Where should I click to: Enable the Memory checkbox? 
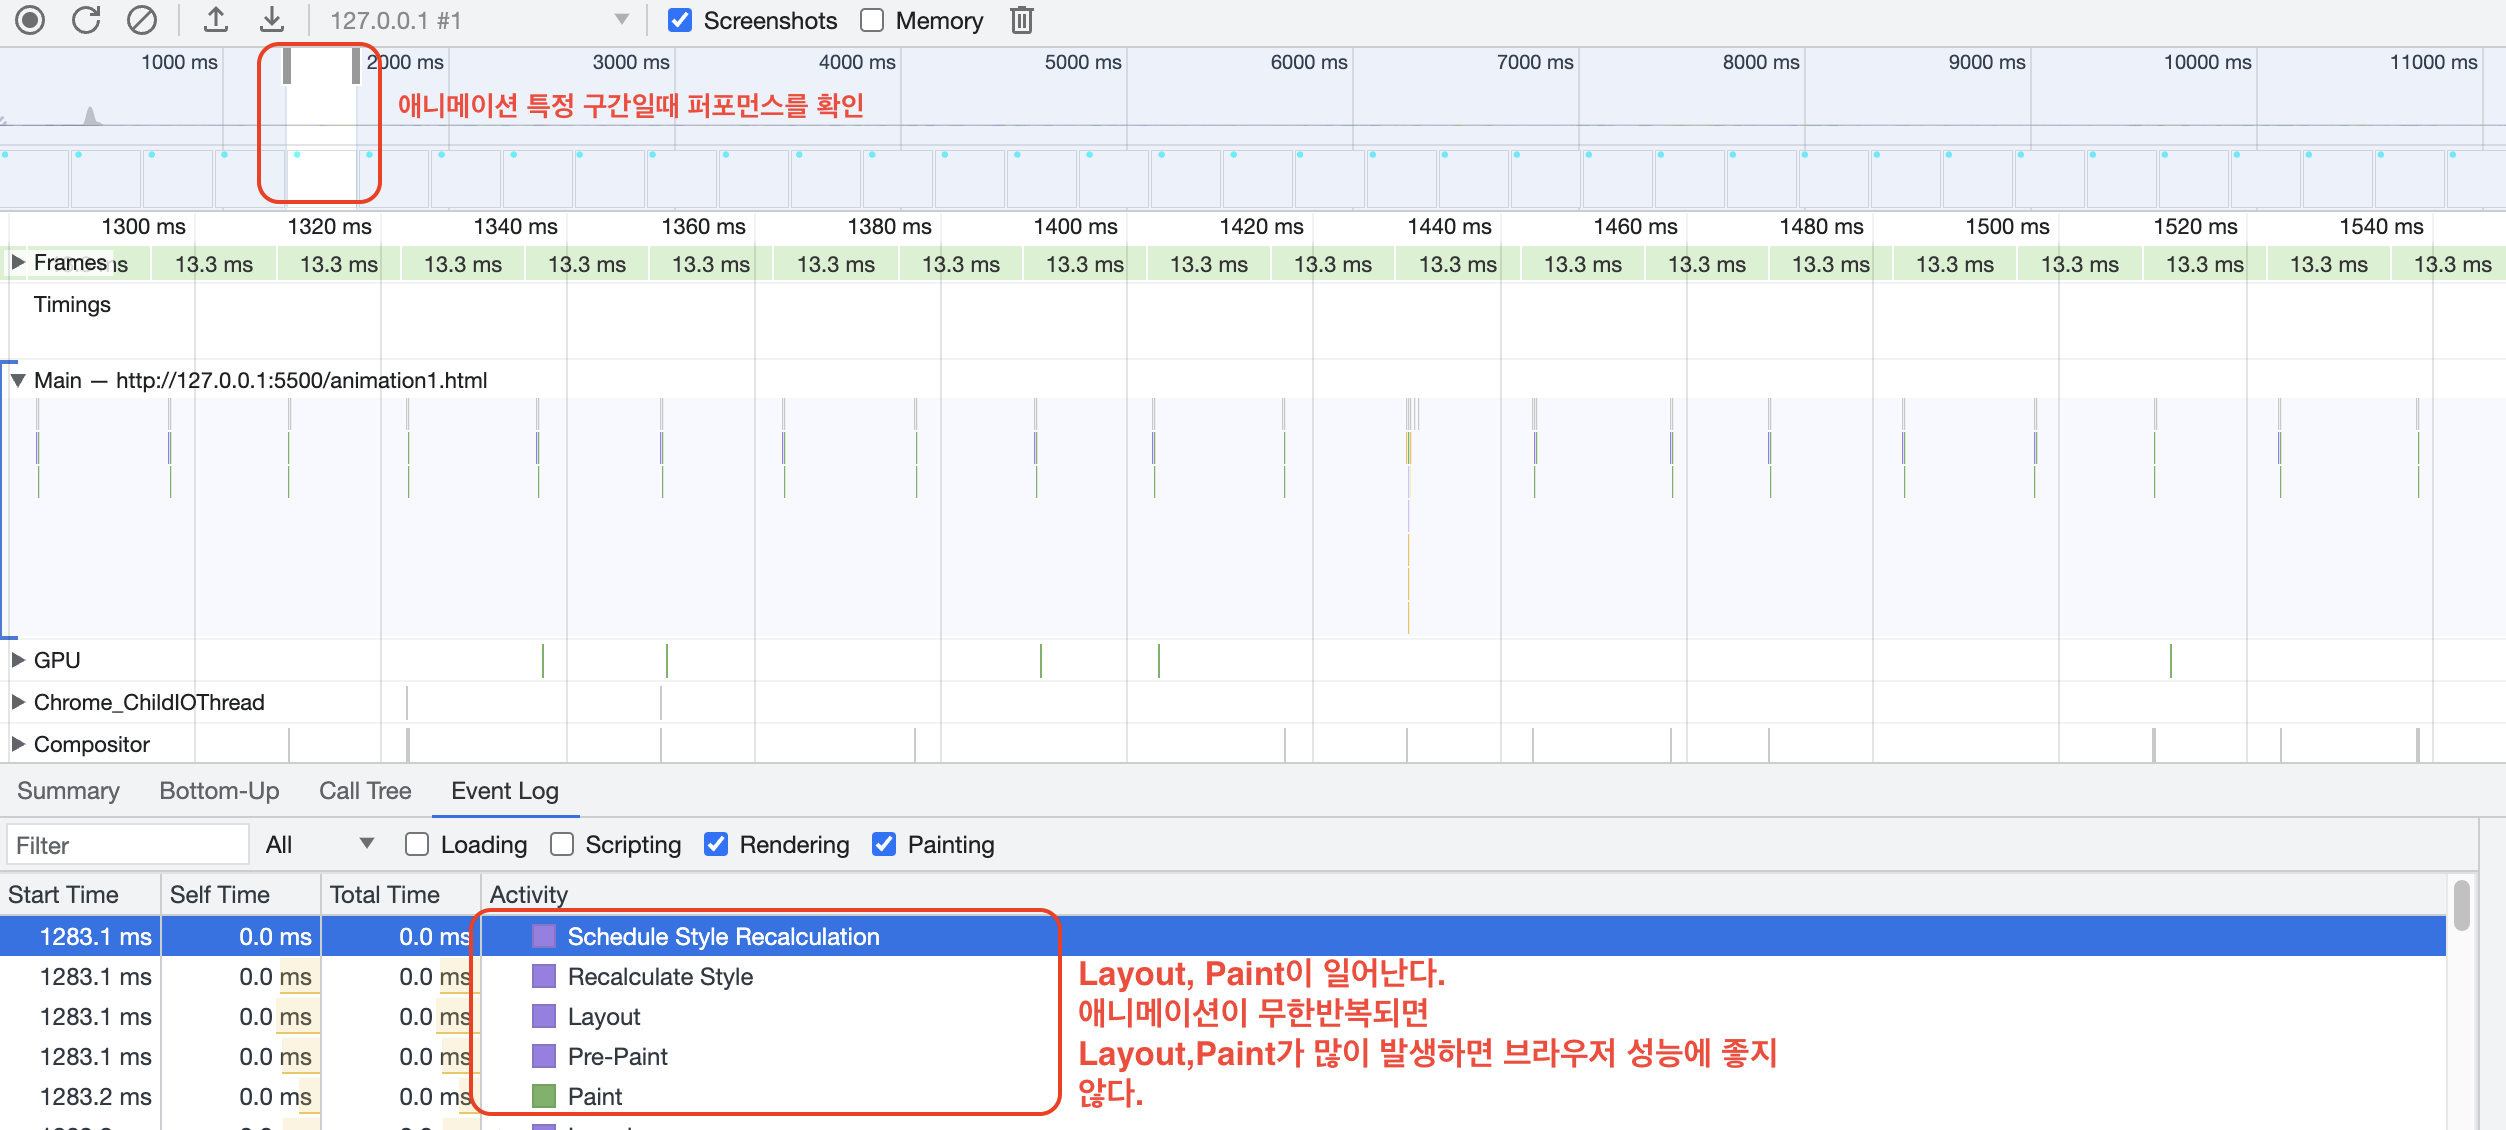(872, 20)
